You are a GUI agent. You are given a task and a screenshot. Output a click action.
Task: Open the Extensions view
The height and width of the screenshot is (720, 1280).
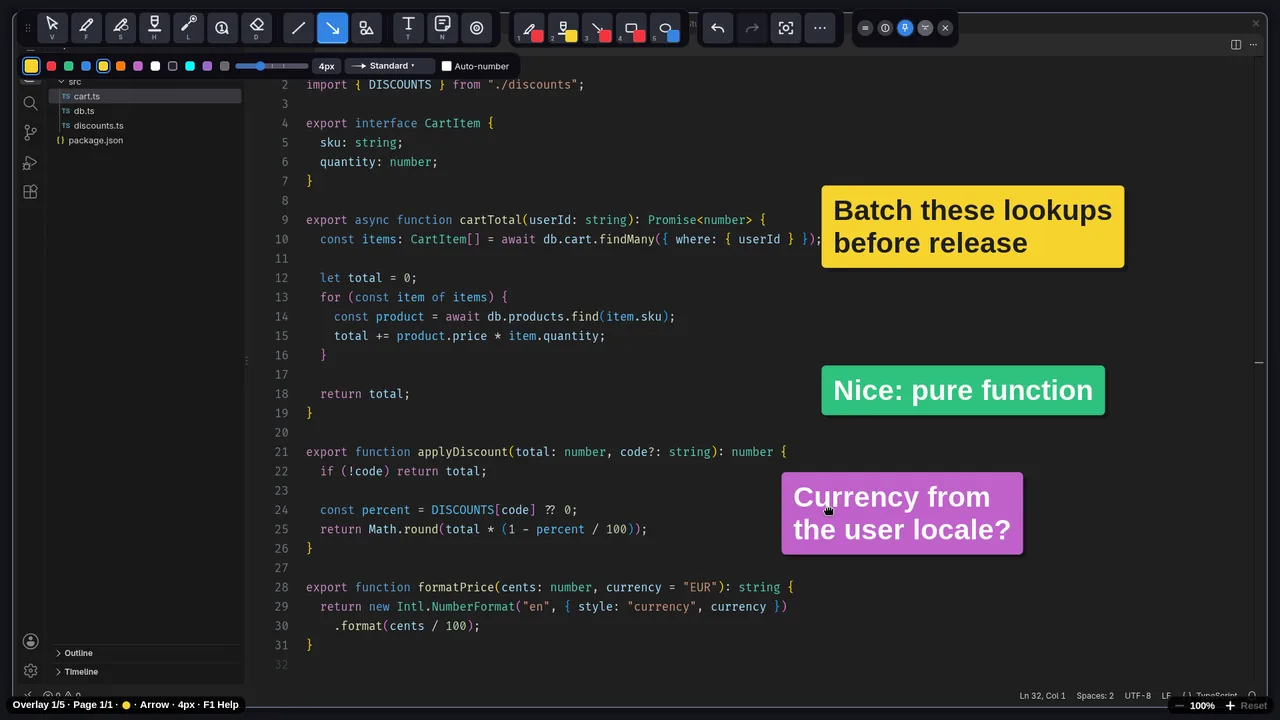click(30, 192)
